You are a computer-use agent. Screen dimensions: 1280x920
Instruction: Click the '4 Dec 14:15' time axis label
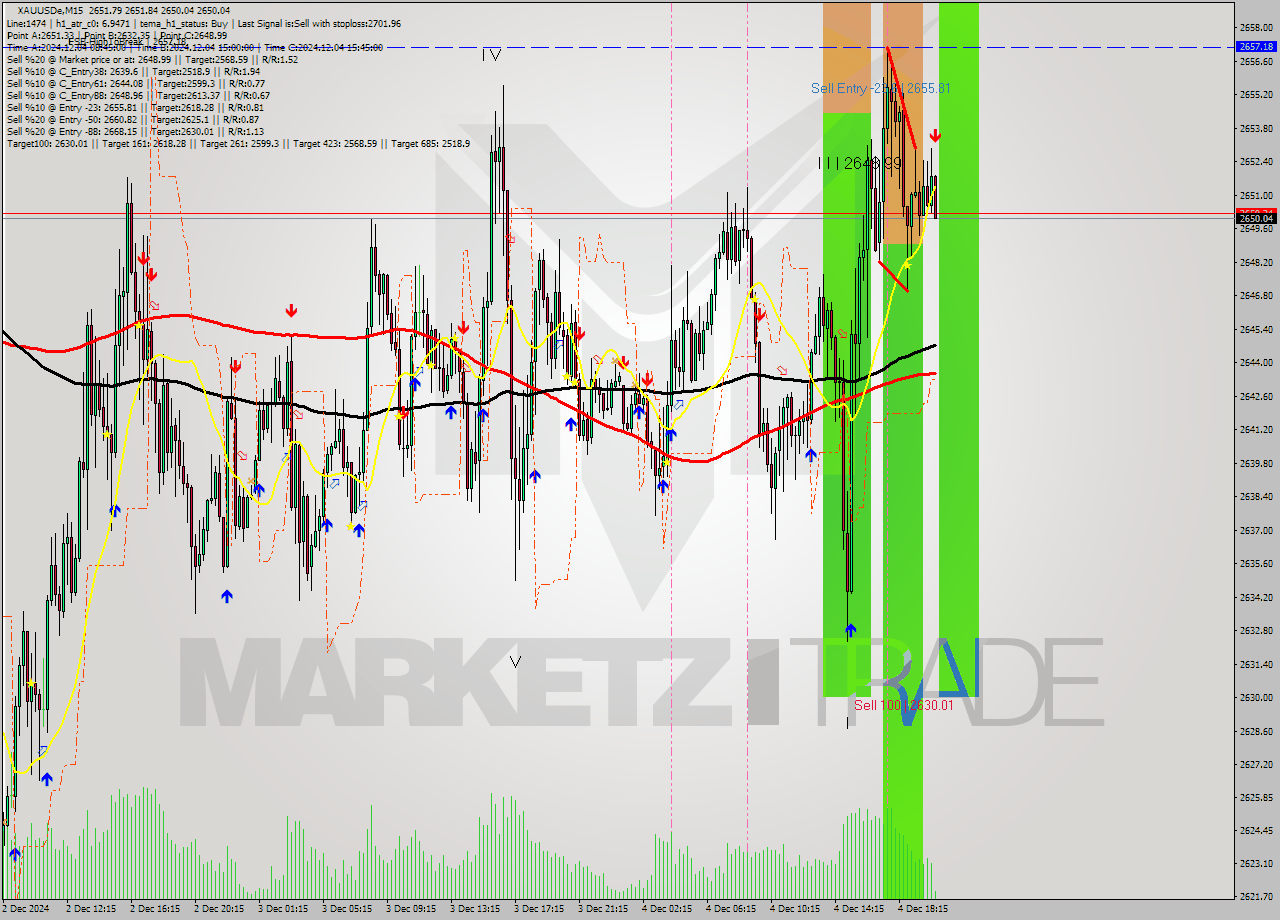859,909
